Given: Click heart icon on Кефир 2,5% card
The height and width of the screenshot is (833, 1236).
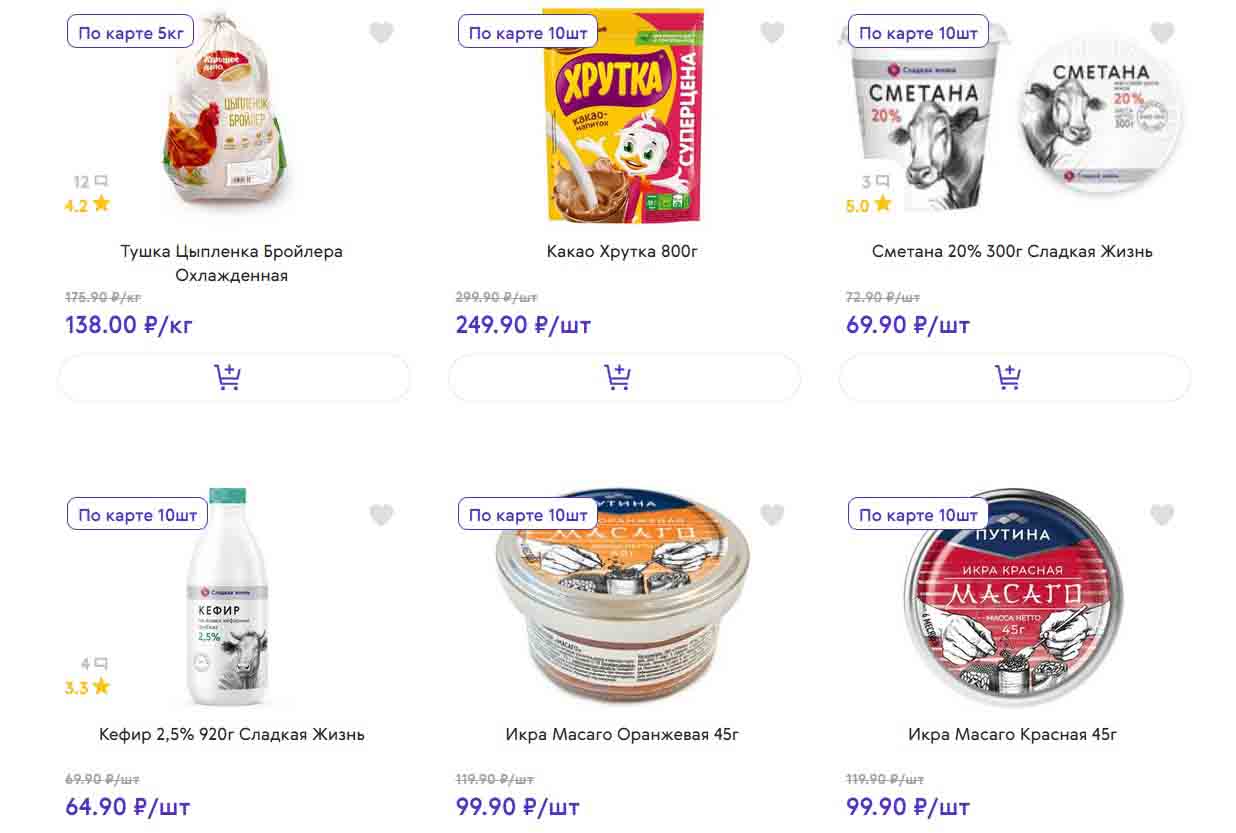Looking at the screenshot, I should click(x=381, y=515).
